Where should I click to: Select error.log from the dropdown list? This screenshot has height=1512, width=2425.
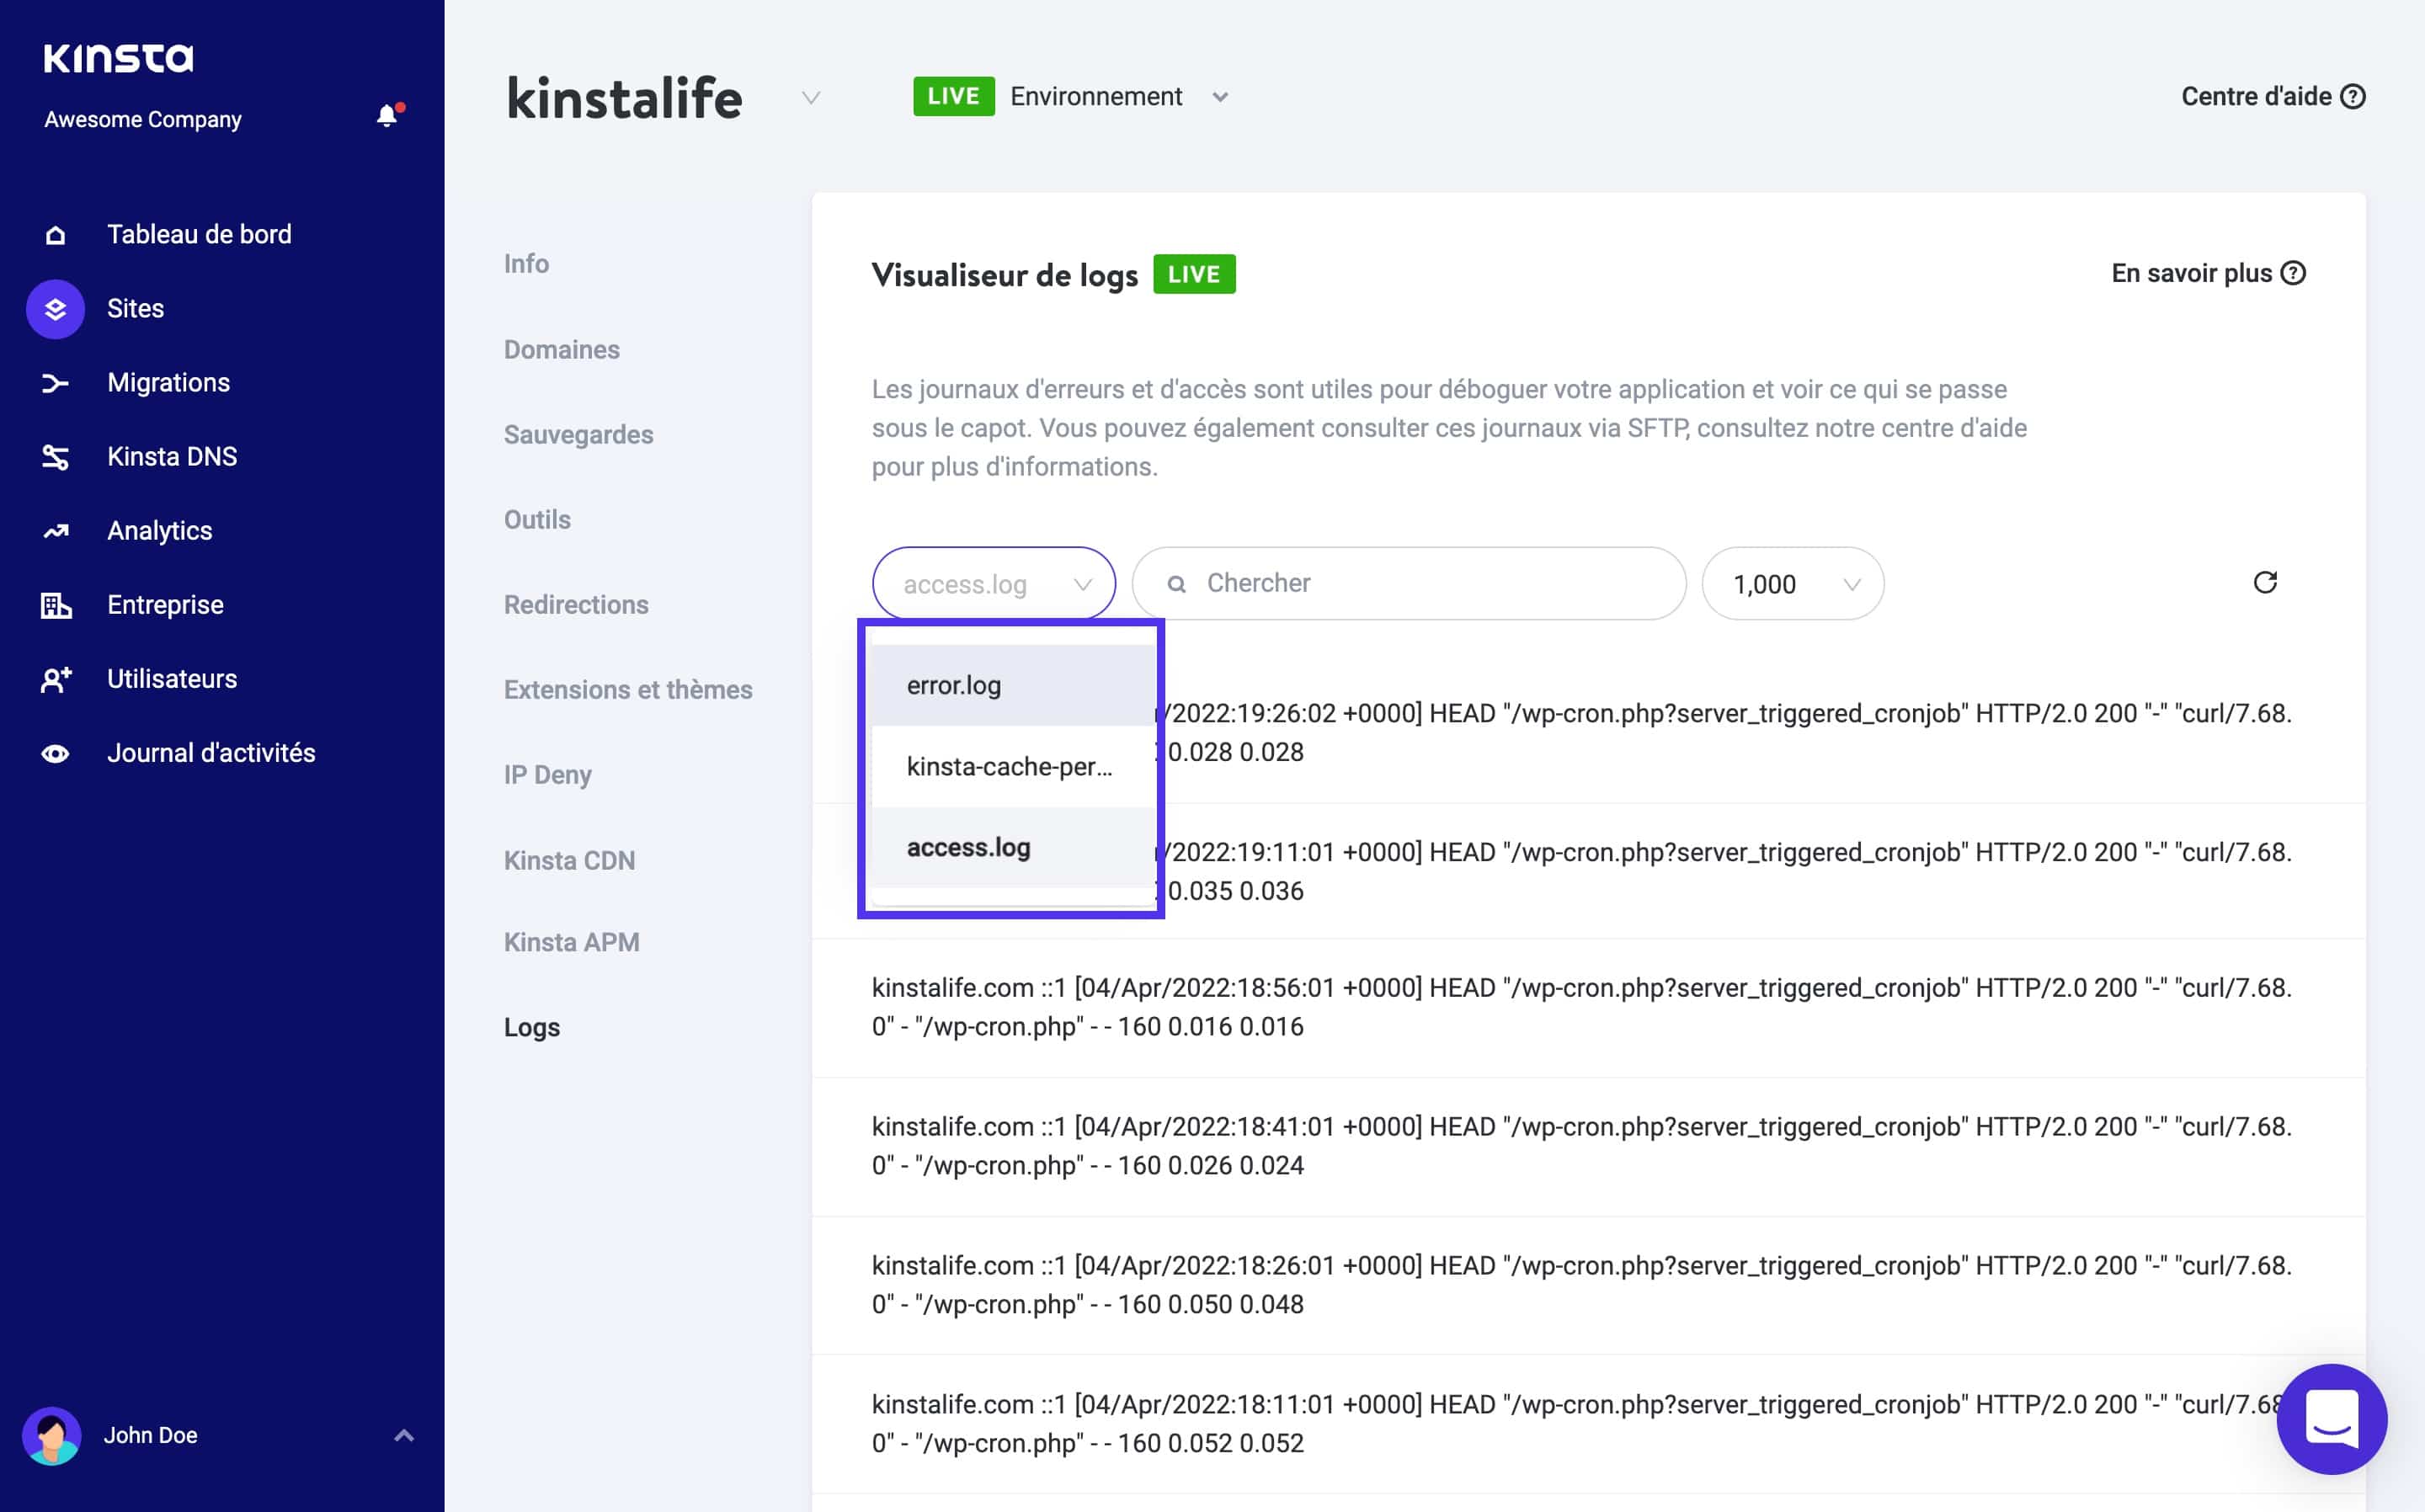point(951,685)
